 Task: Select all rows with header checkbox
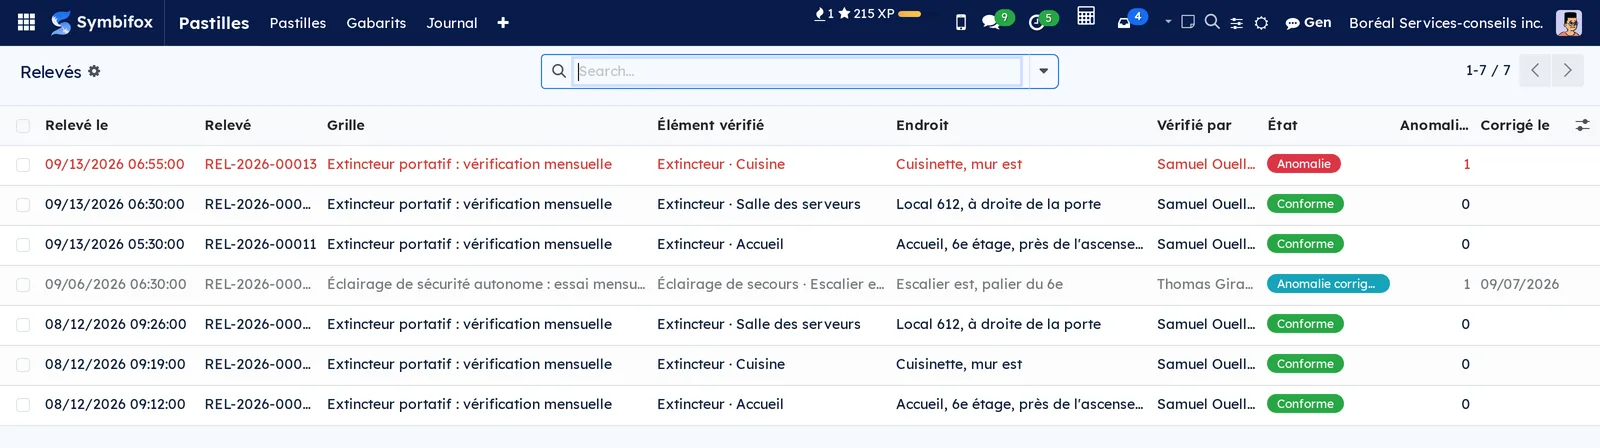(23, 126)
